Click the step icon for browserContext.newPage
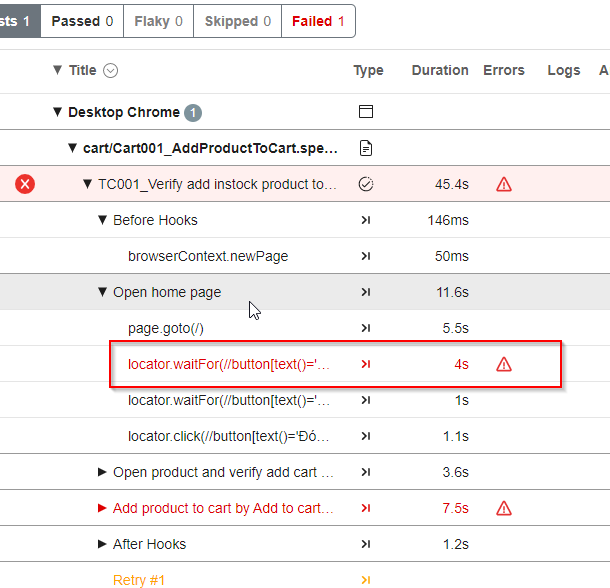Screen dimensions: 610x588 coord(366,256)
